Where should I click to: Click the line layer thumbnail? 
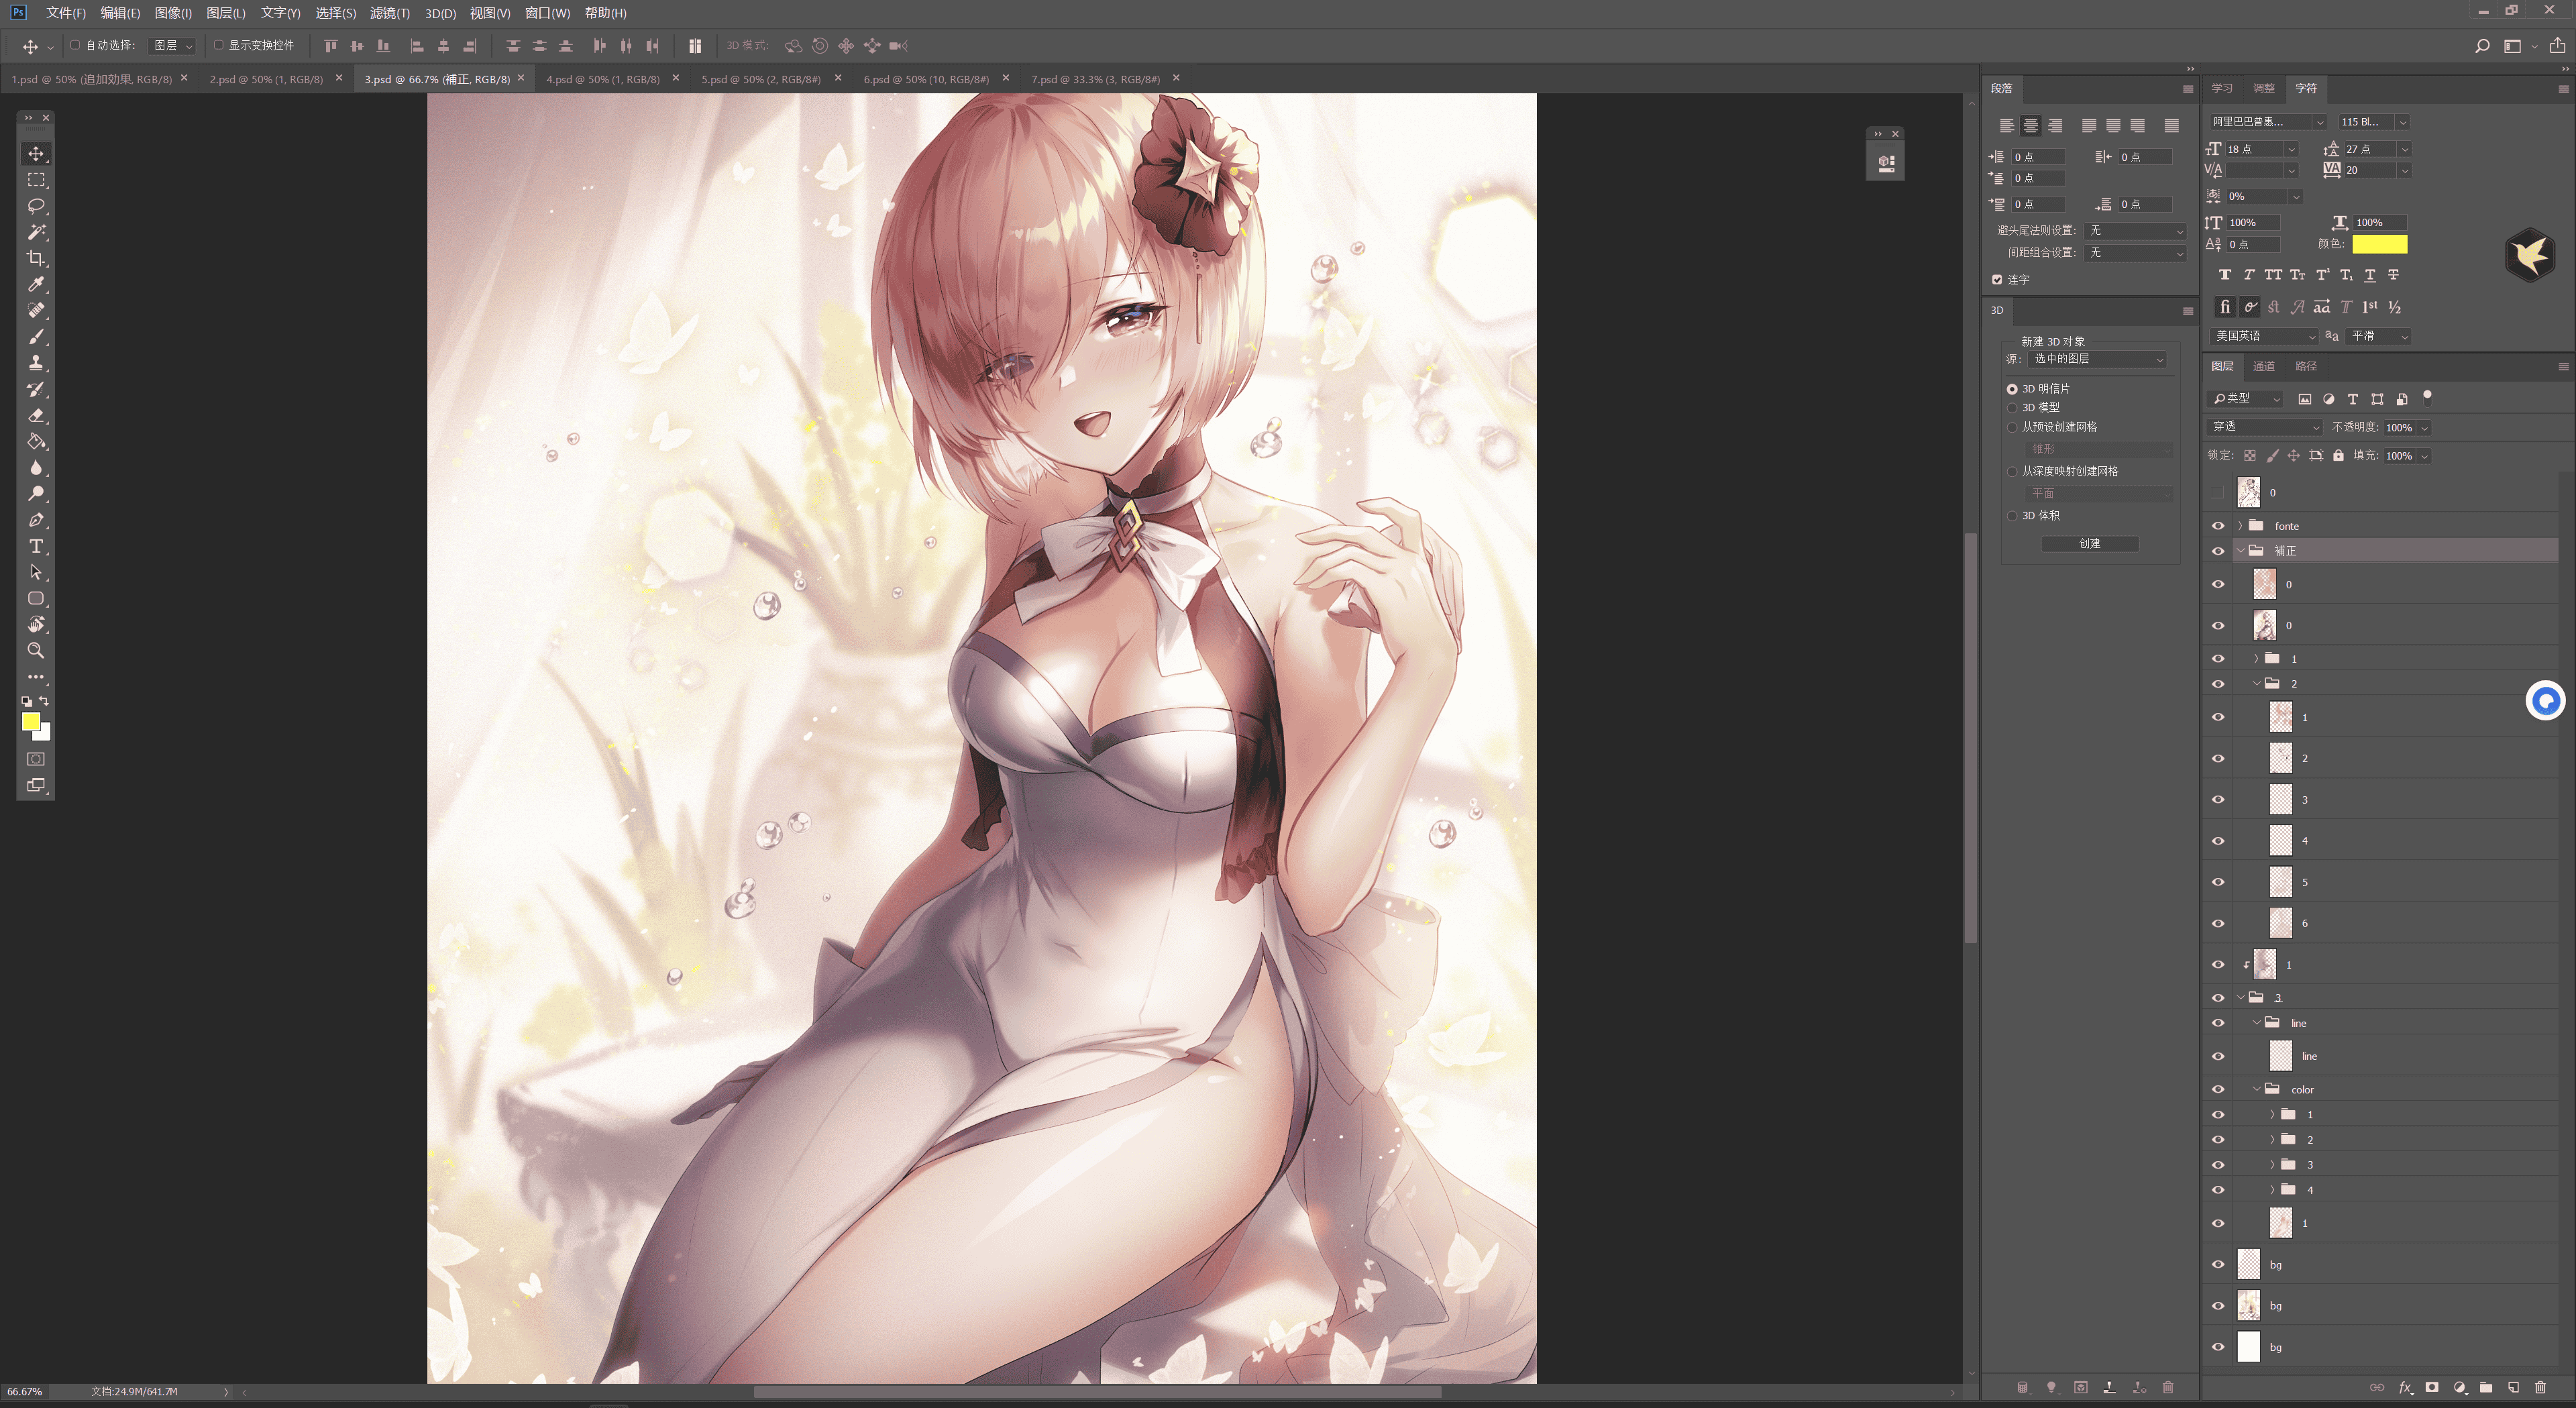[x=2281, y=1056]
